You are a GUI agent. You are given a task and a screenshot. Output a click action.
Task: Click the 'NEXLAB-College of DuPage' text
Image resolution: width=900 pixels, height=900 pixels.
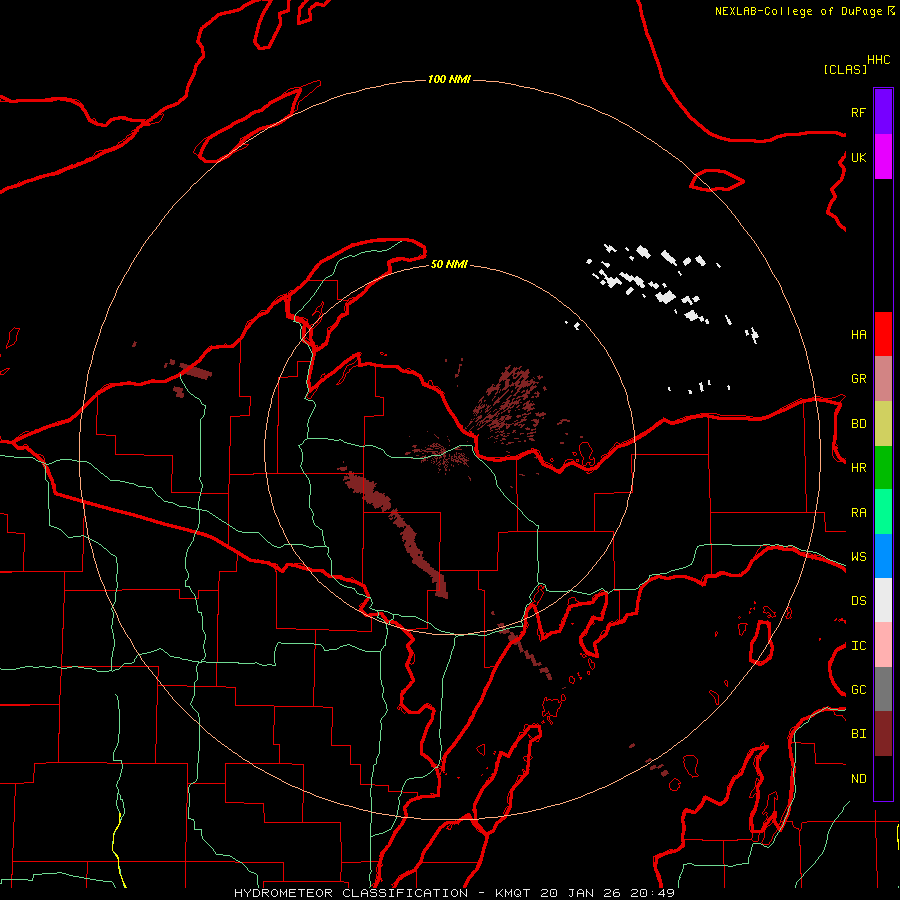click(798, 11)
